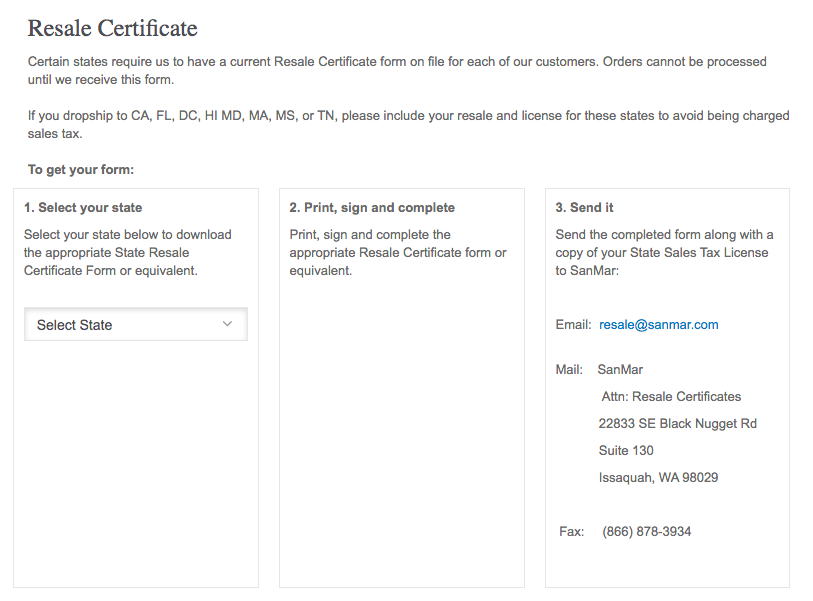The height and width of the screenshot is (601, 813).
Task: Click the "Mail:" label
Action: (x=569, y=369)
